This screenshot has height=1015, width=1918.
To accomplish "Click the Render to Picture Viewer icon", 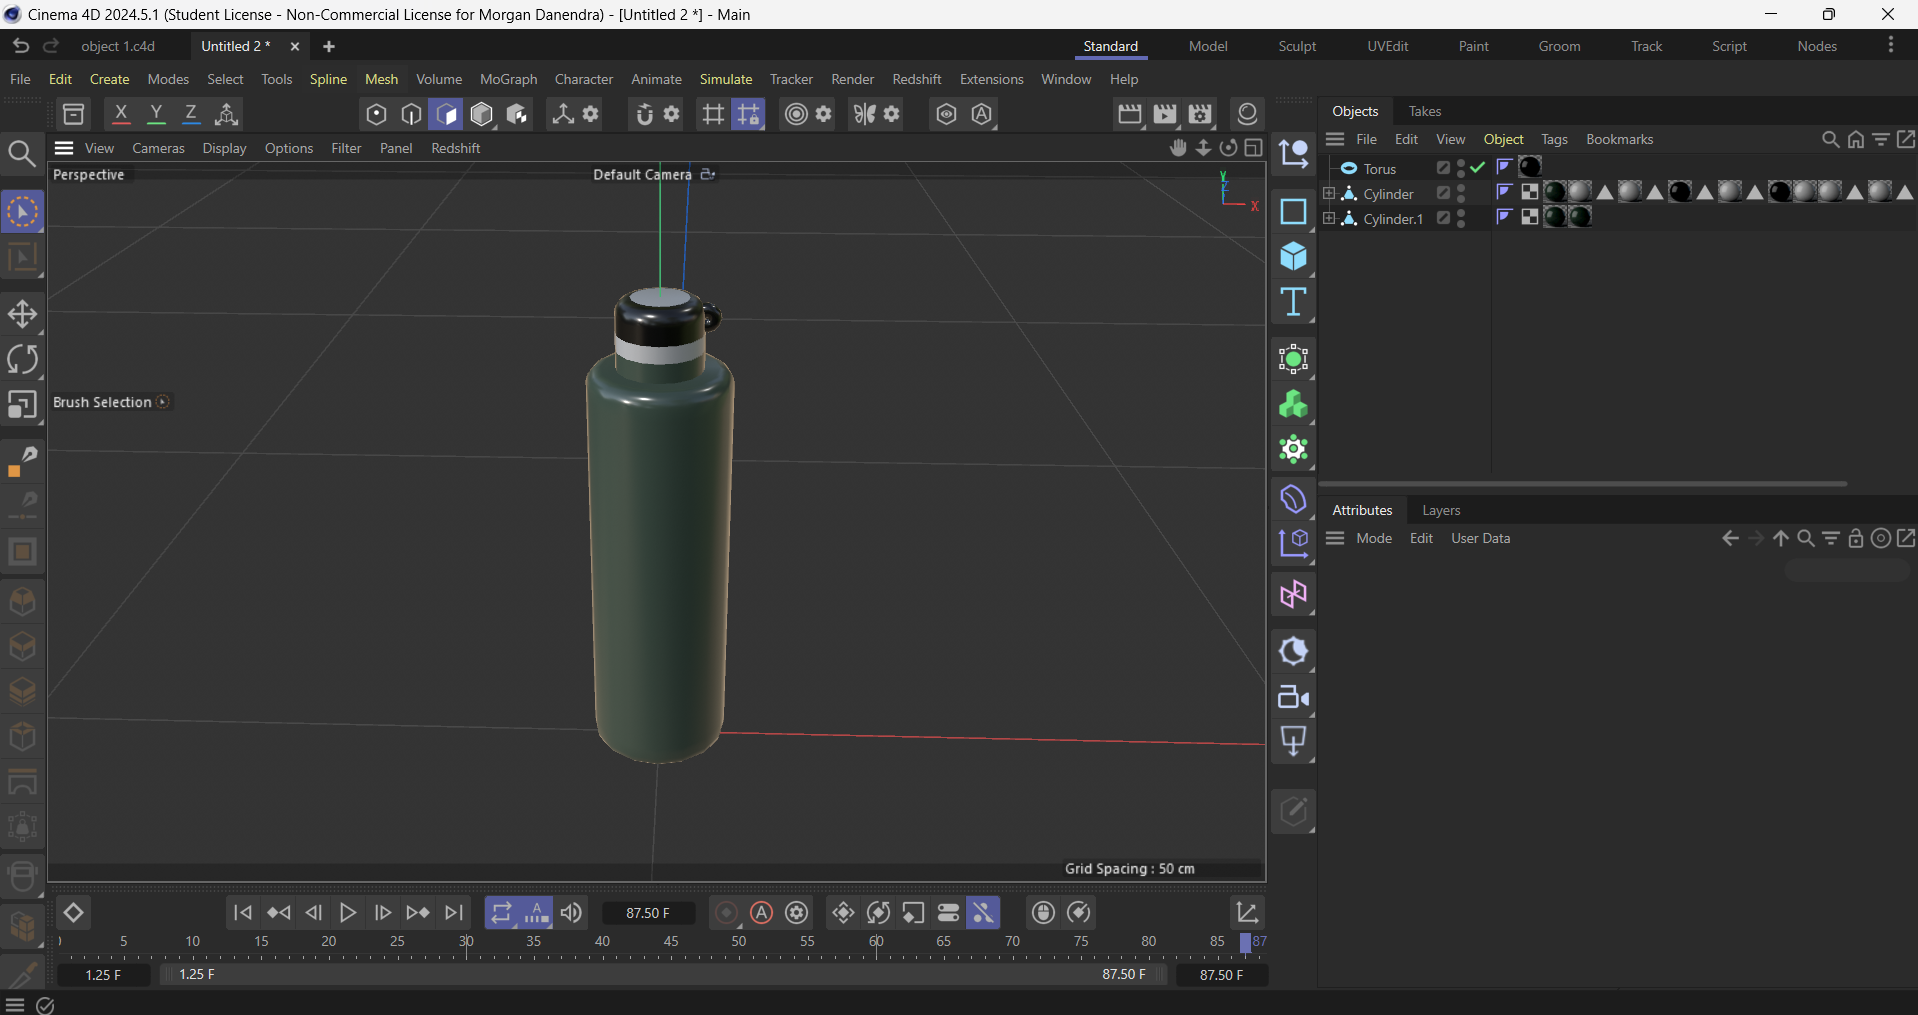I will 1165,113.
